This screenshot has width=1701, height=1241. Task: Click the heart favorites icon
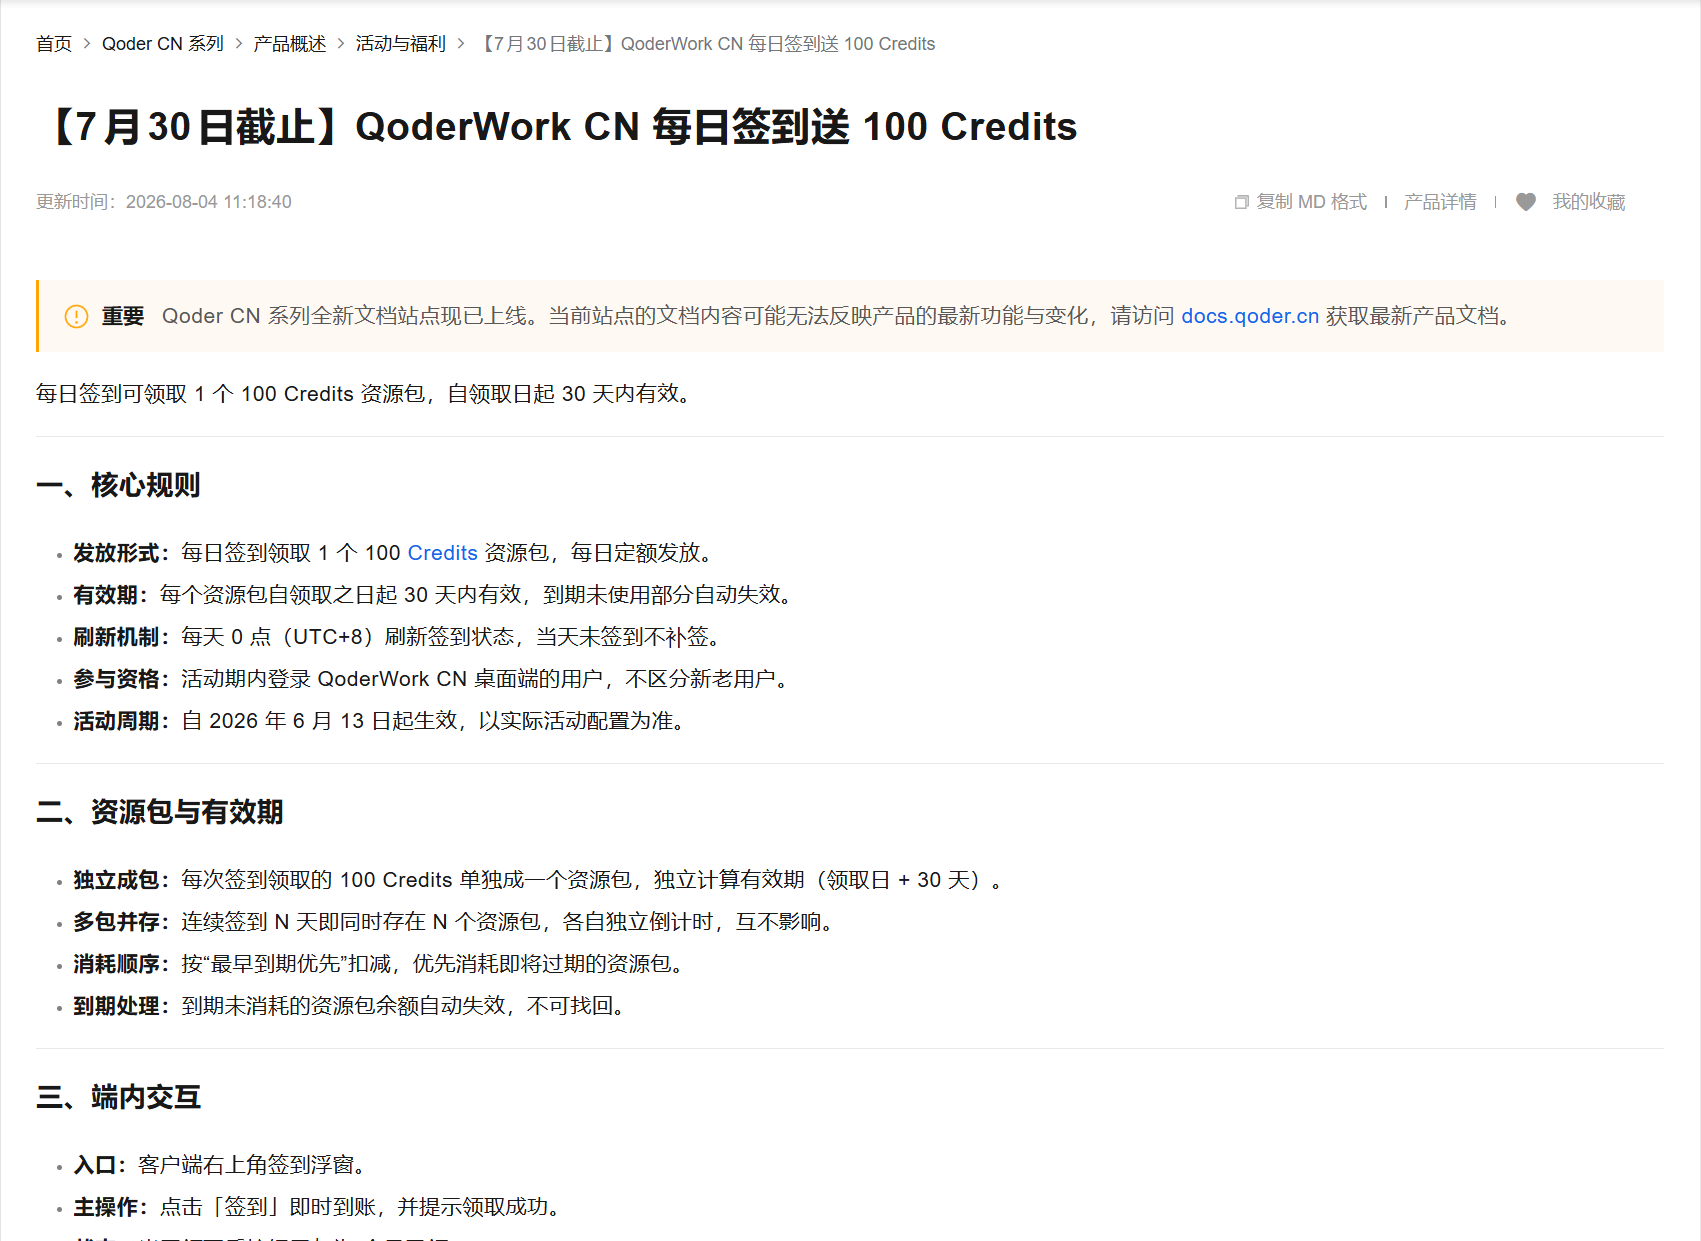(1526, 202)
